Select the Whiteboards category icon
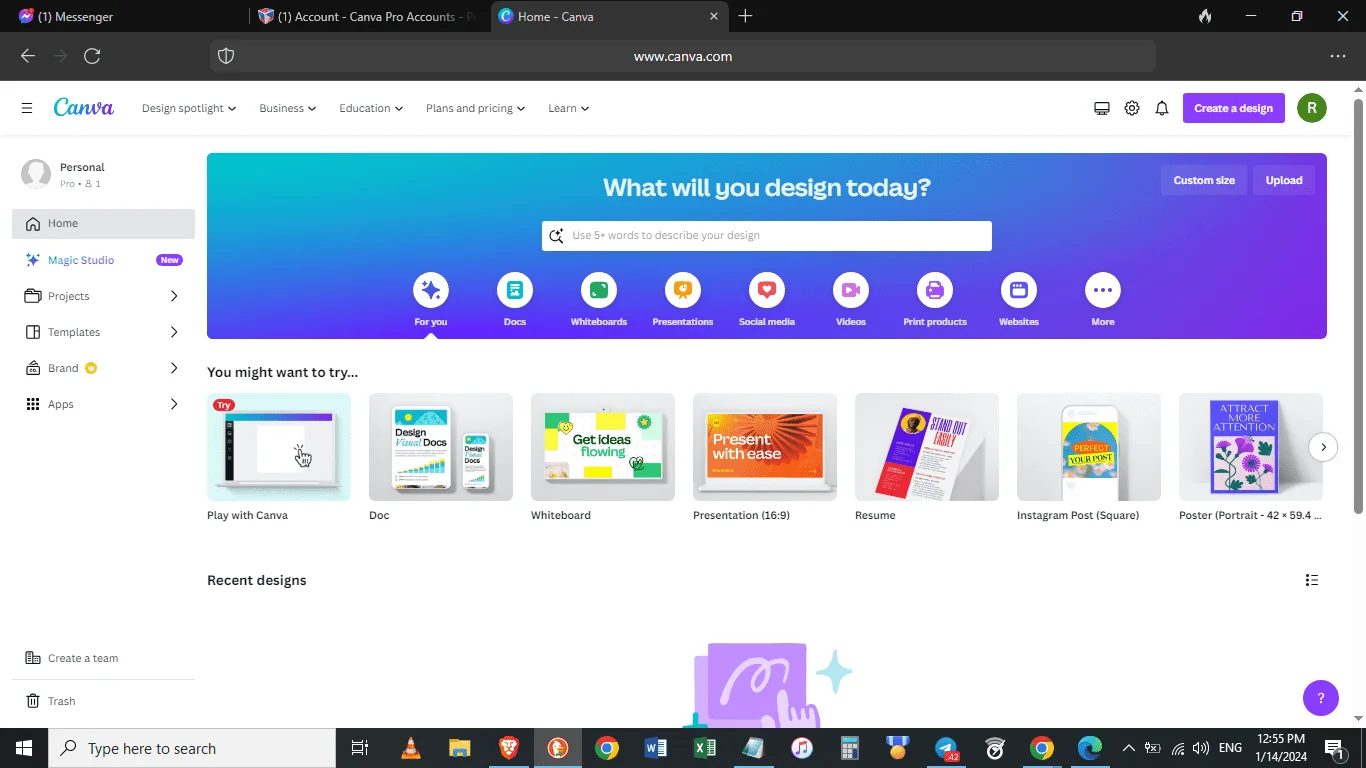Viewport: 1366px width, 768px height. coord(599,290)
